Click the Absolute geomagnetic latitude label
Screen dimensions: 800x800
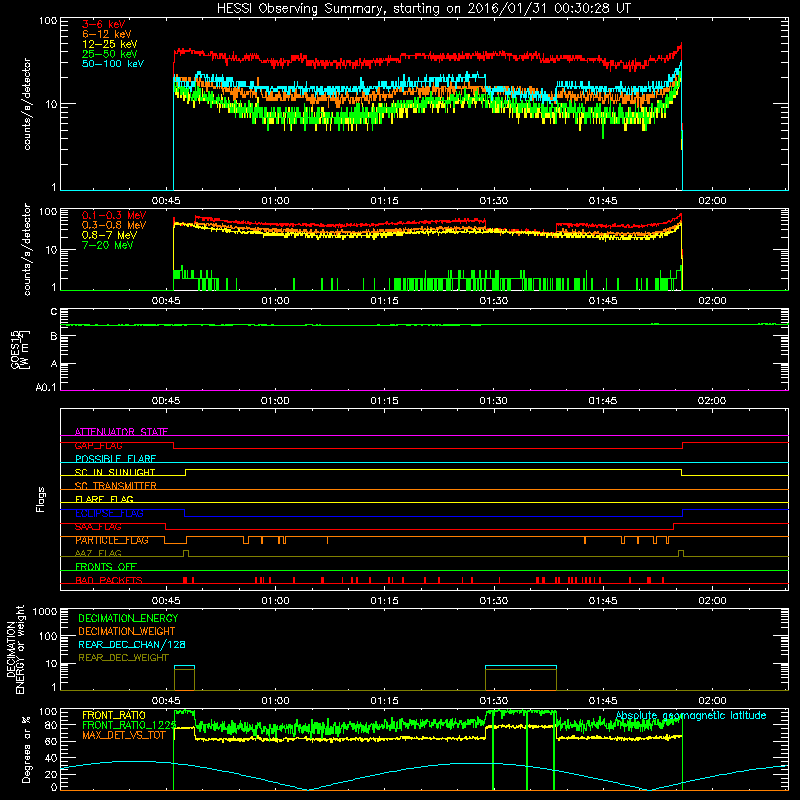pos(691,715)
